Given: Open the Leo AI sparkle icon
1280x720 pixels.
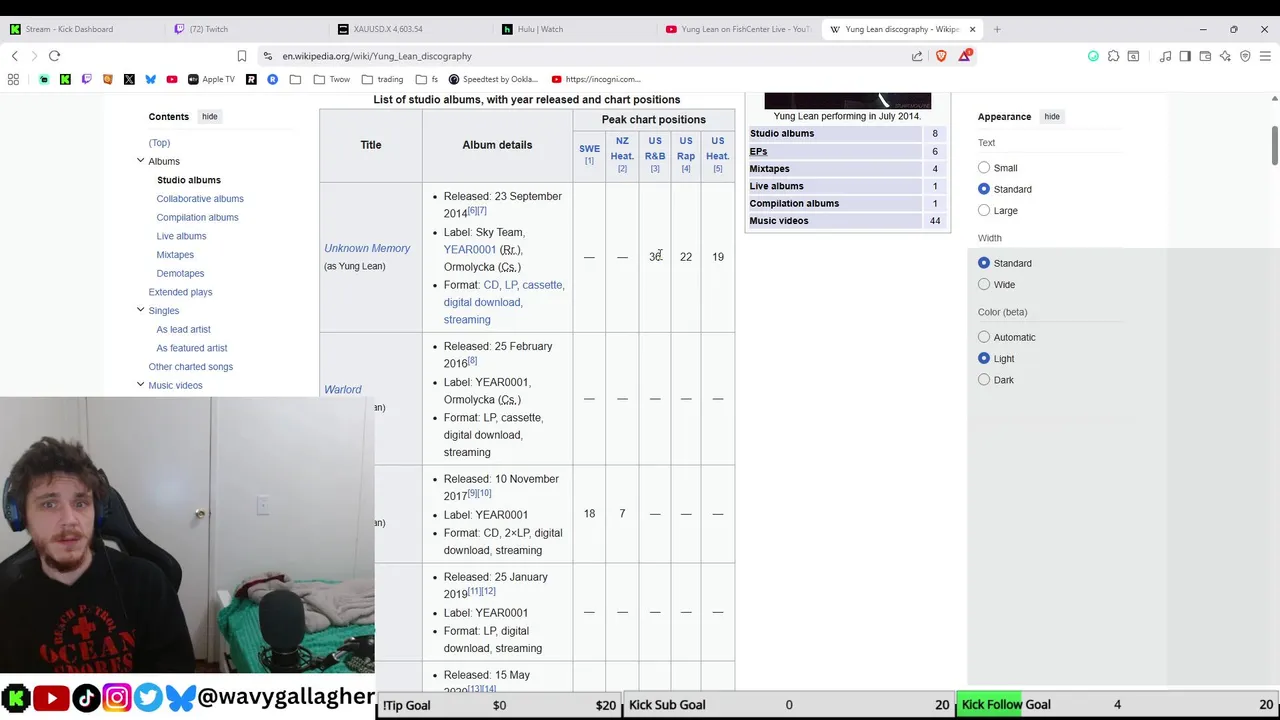Looking at the screenshot, I should click(x=1225, y=56).
